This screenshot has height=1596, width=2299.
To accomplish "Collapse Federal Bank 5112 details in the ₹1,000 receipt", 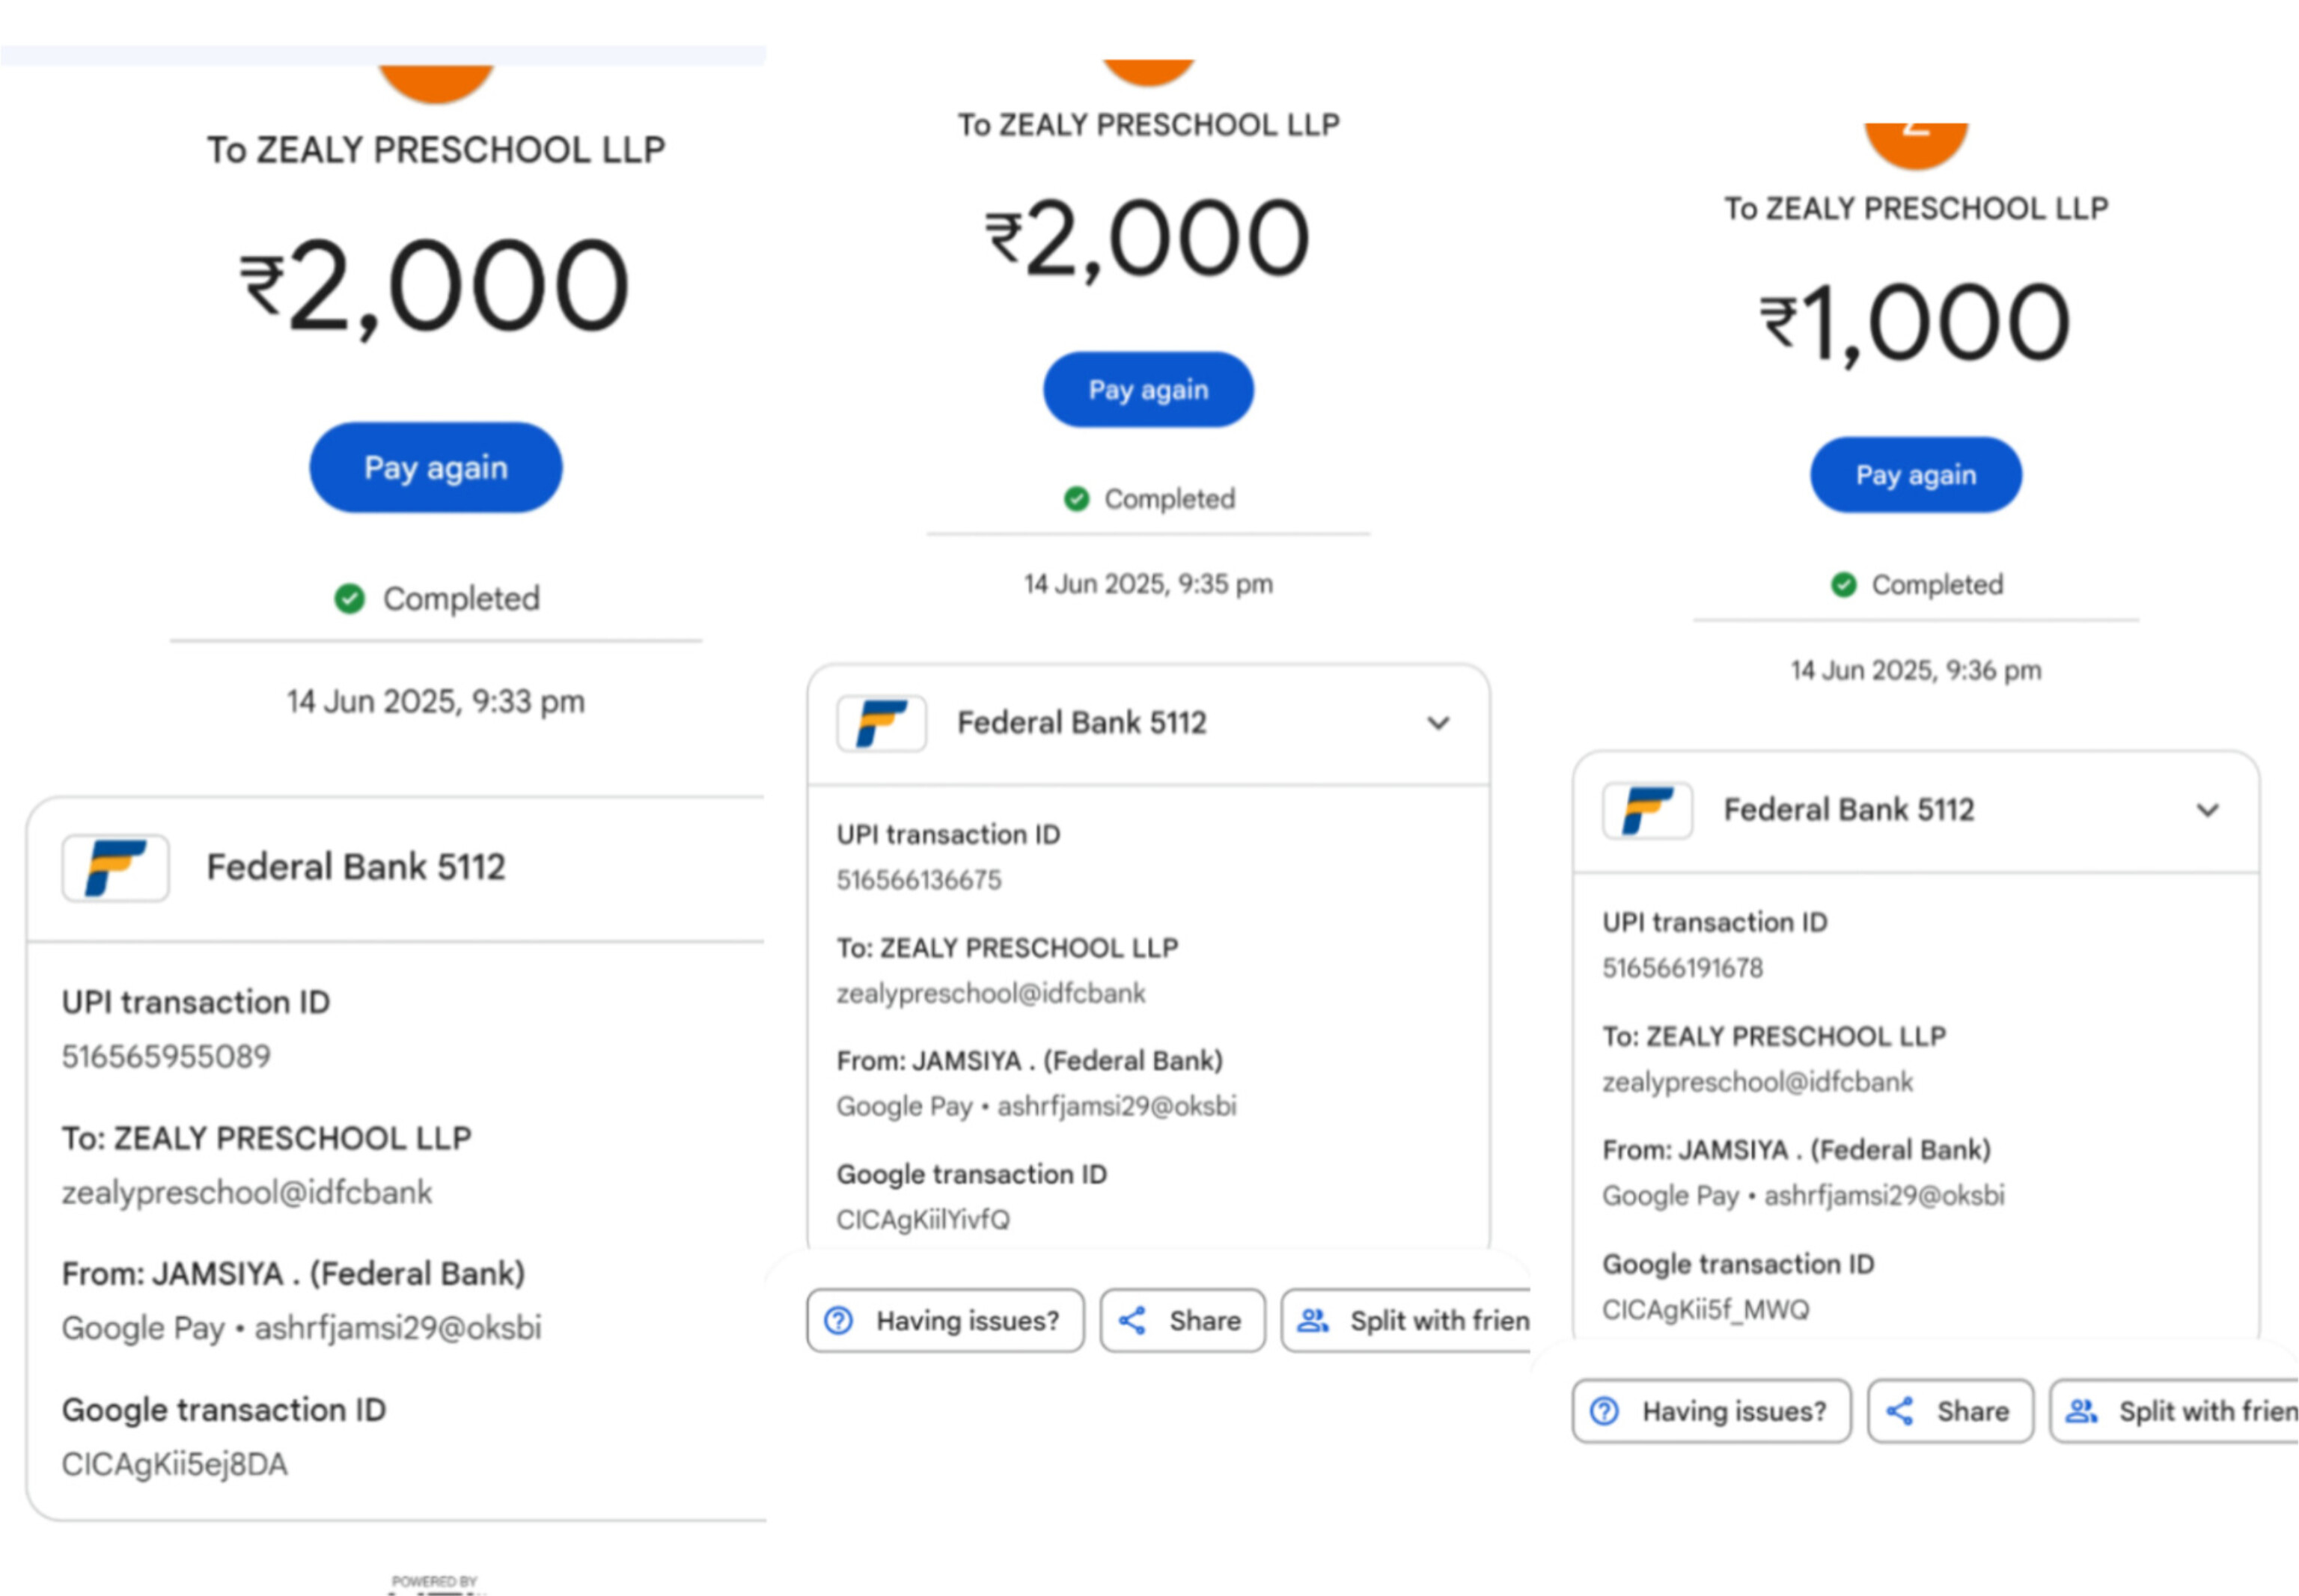I will (x=2207, y=810).
